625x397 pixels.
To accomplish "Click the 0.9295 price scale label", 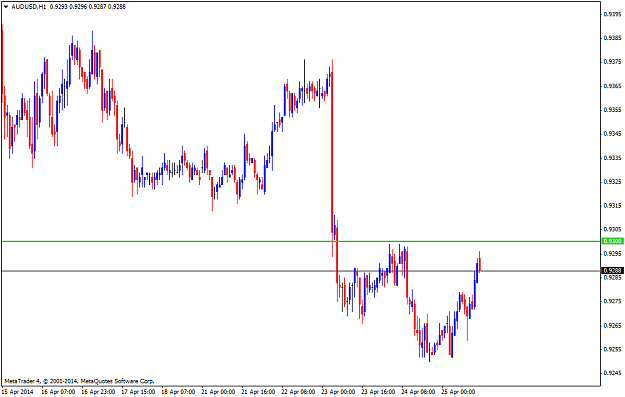I will point(613,254).
